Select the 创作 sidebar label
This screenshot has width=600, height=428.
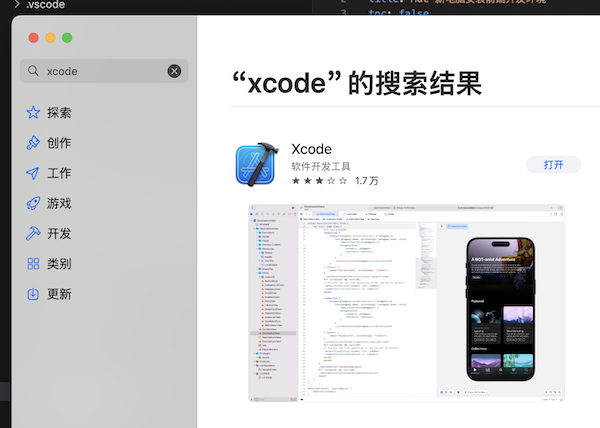click(59, 143)
